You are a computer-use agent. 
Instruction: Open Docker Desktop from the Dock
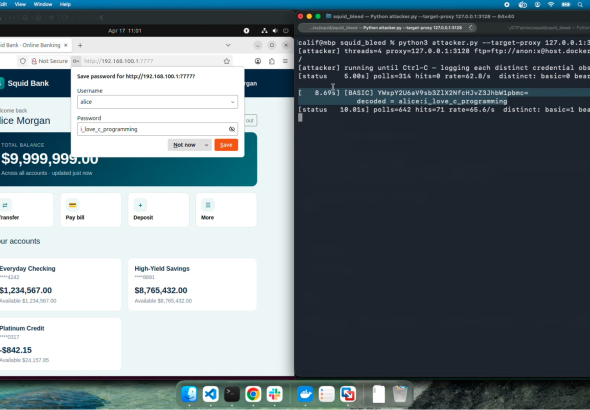pos(305,394)
